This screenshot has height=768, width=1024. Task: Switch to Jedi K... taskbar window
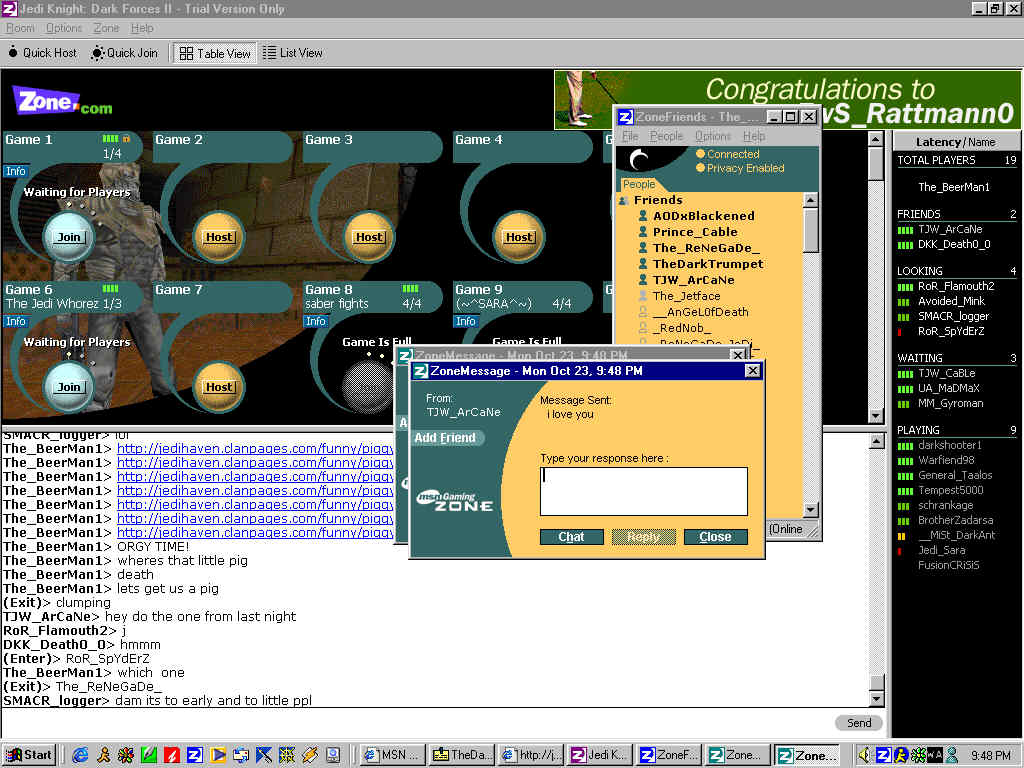[599, 756]
